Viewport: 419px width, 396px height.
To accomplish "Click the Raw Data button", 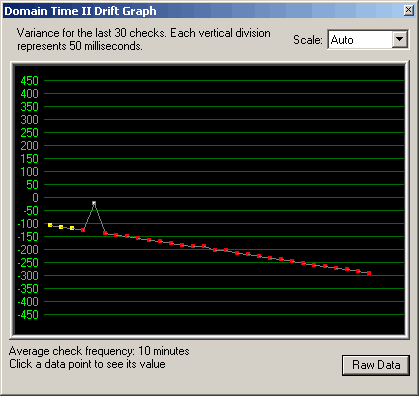I will pos(376,365).
